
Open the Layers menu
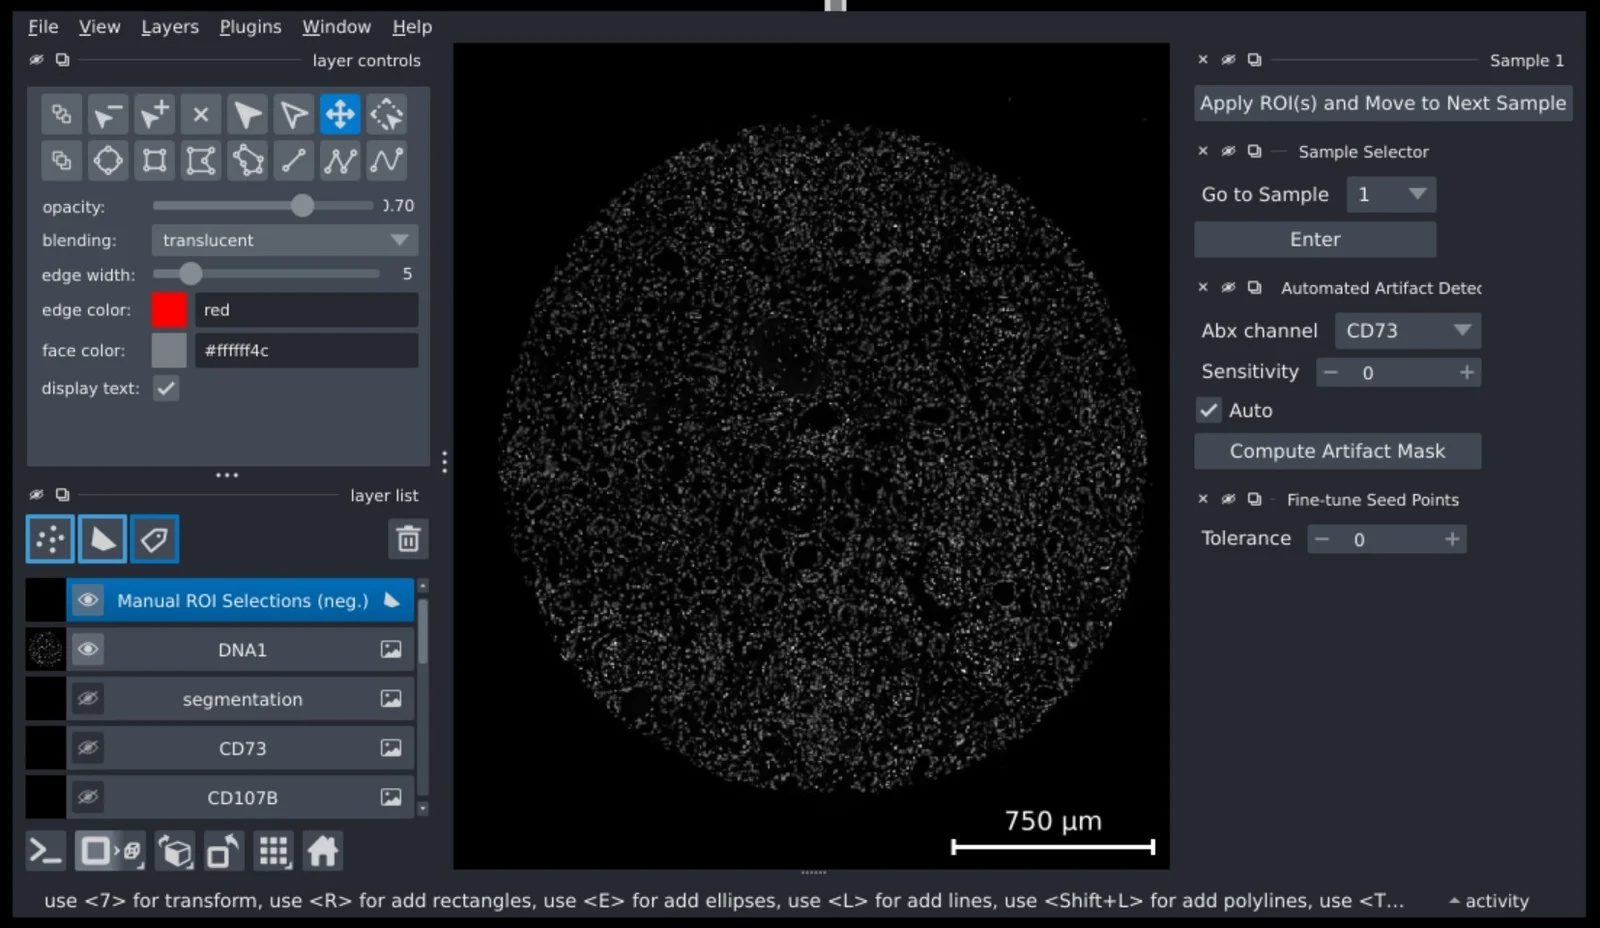click(x=169, y=27)
